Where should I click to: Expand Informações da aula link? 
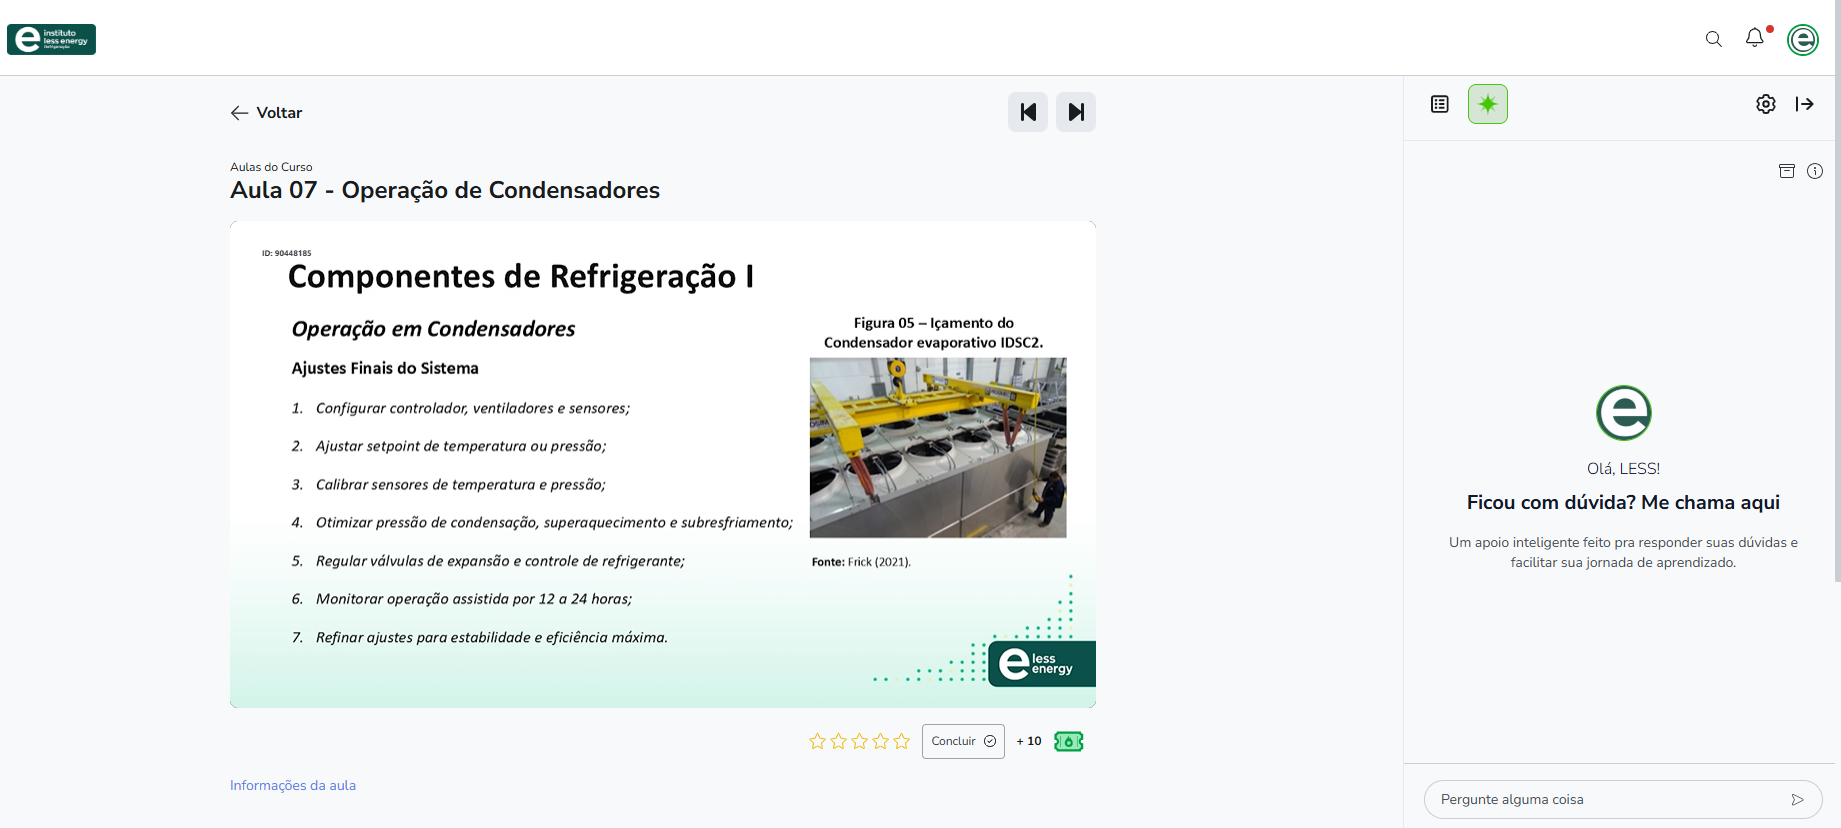[293, 785]
